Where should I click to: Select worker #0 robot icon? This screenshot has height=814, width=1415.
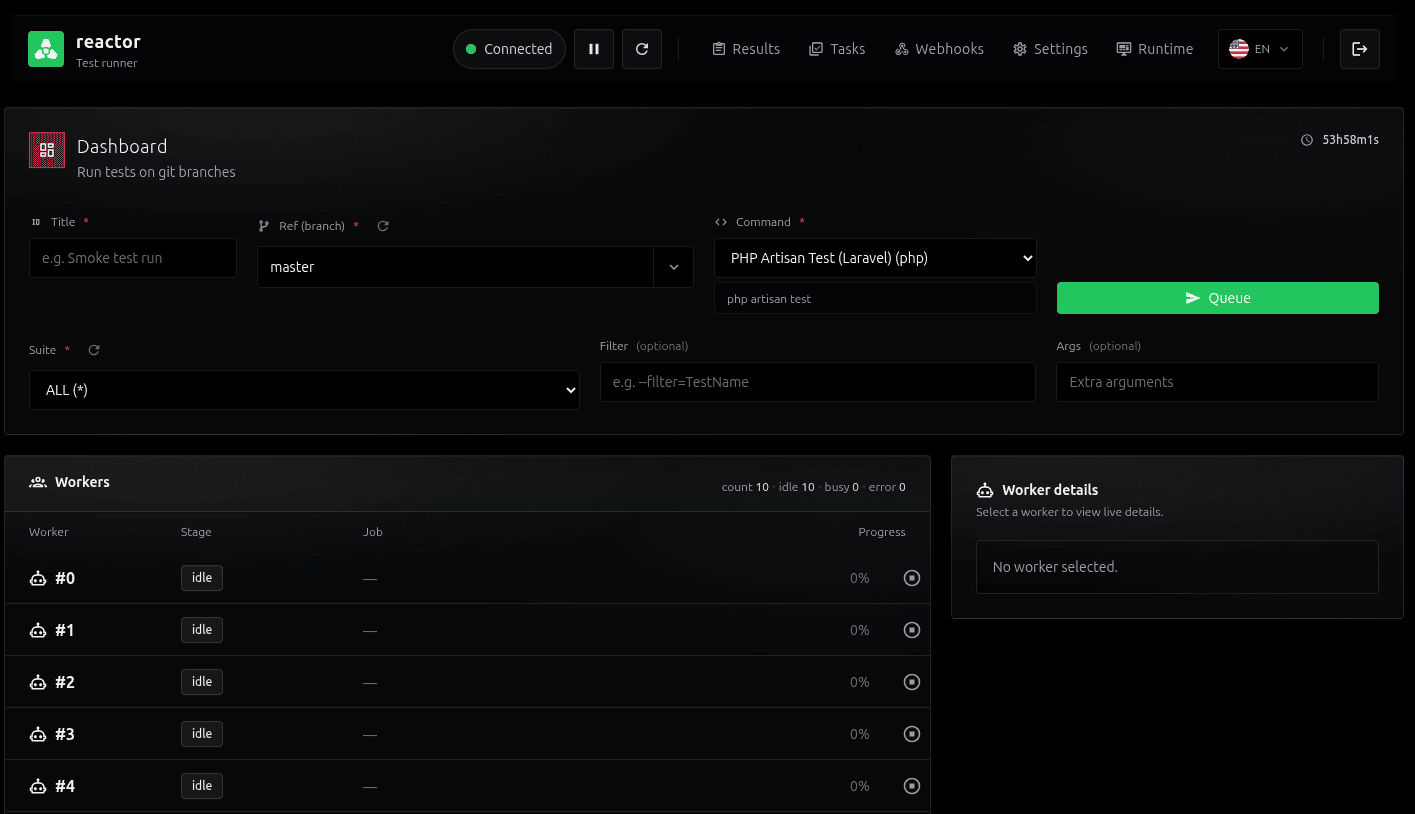point(38,578)
